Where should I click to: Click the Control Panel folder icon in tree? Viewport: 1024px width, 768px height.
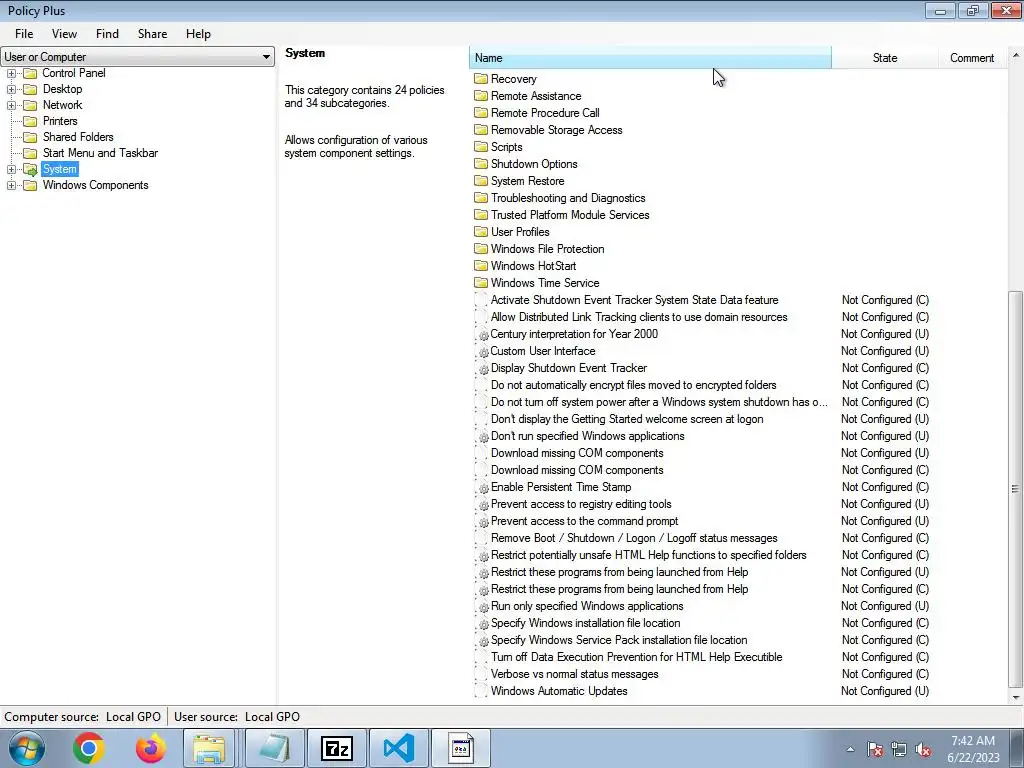click(30, 73)
